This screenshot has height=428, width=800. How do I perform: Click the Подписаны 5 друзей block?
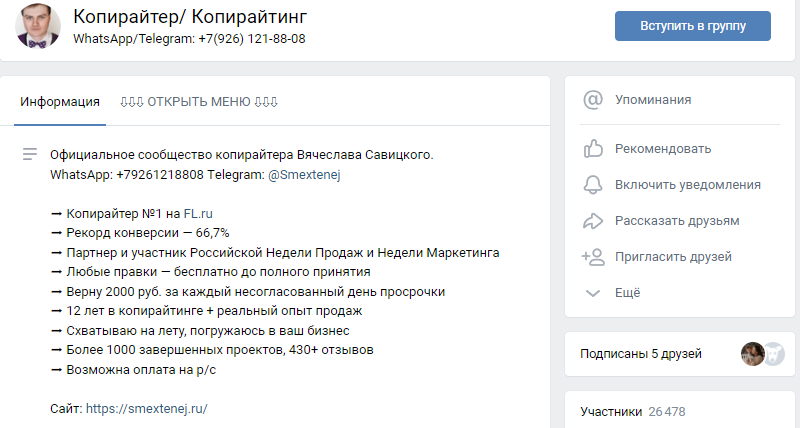click(x=641, y=353)
